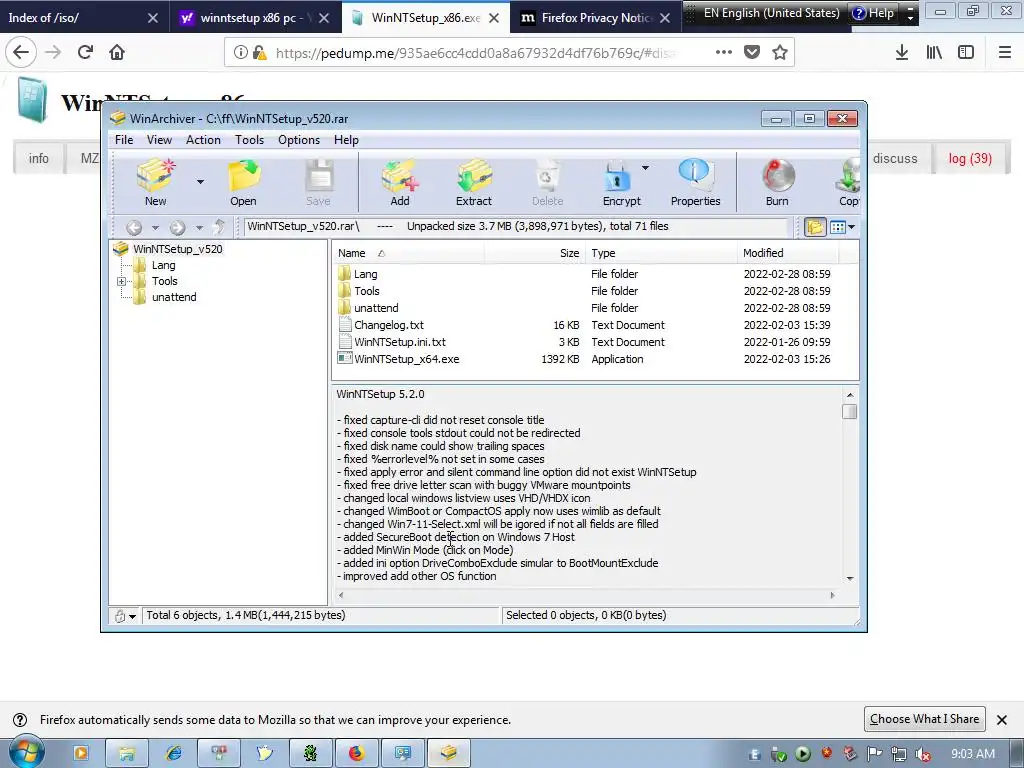Toggle the Firefox sidebar icon
Viewport: 1024px width, 768px height.
point(966,52)
